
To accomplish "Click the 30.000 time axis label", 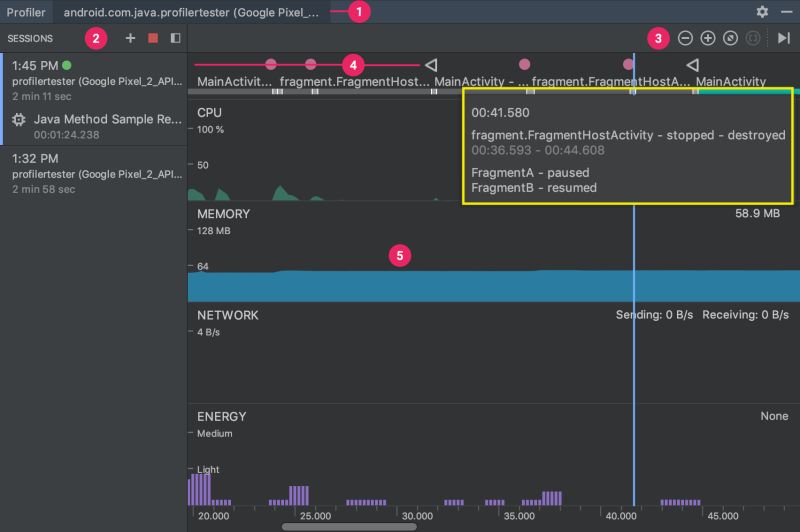I will [417, 516].
